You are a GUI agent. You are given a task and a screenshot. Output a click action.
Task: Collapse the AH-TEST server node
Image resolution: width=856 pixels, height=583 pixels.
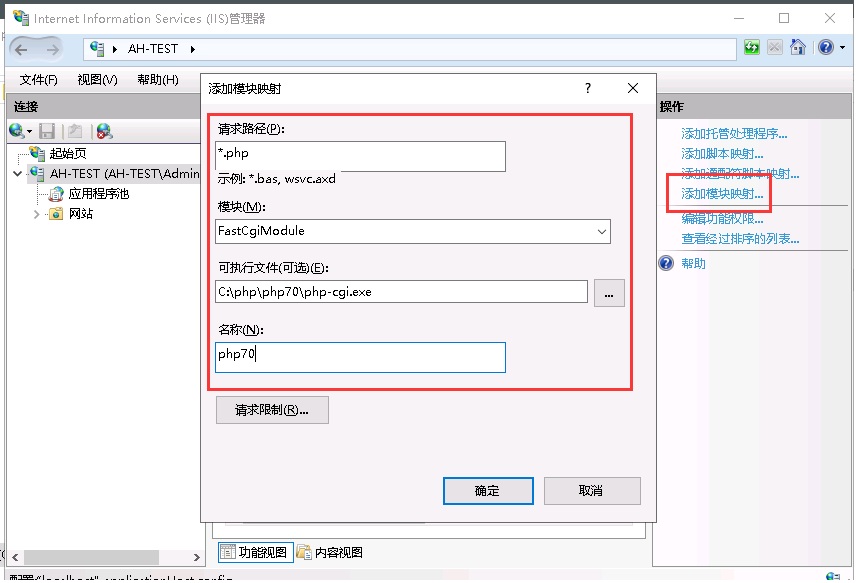18,174
